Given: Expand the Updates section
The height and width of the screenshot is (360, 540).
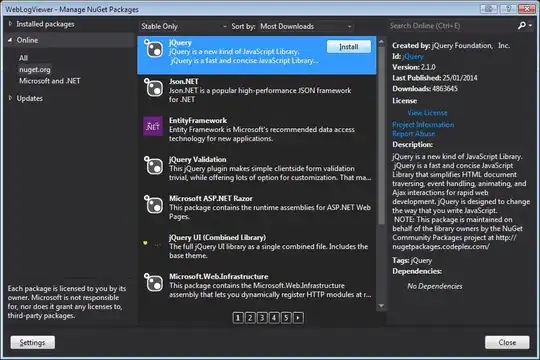Looking at the screenshot, I should coord(10,98).
